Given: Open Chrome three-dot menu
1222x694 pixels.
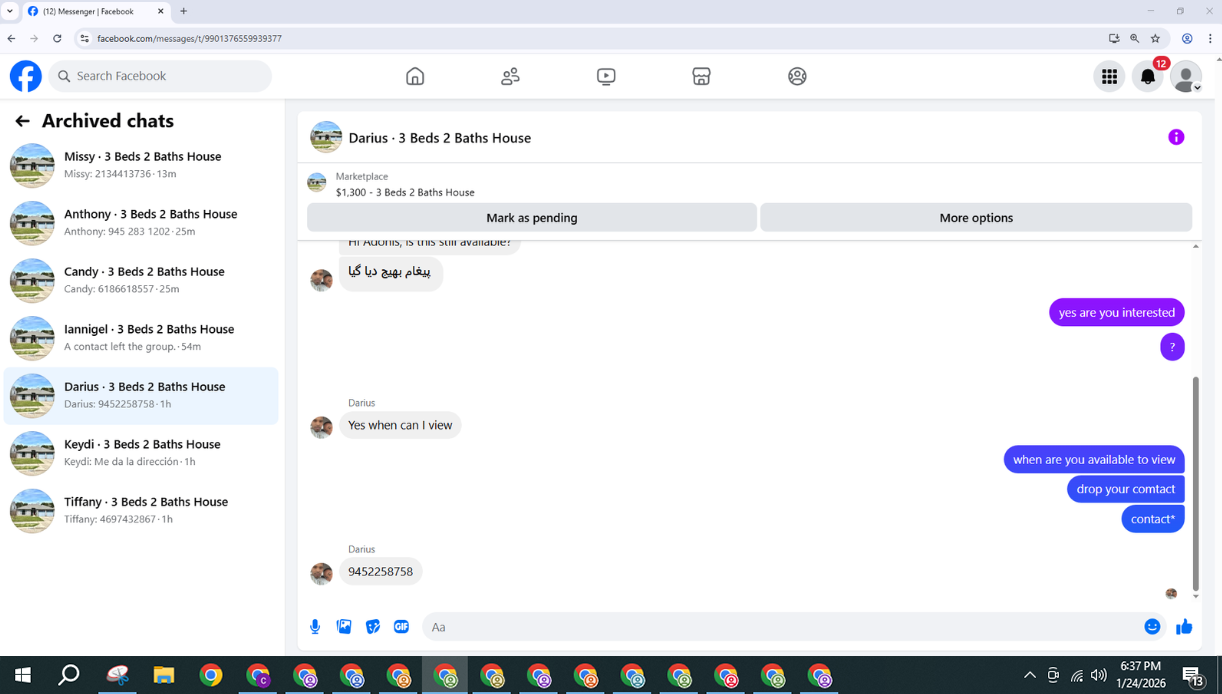Looking at the screenshot, I should [x=1210, y=38].
